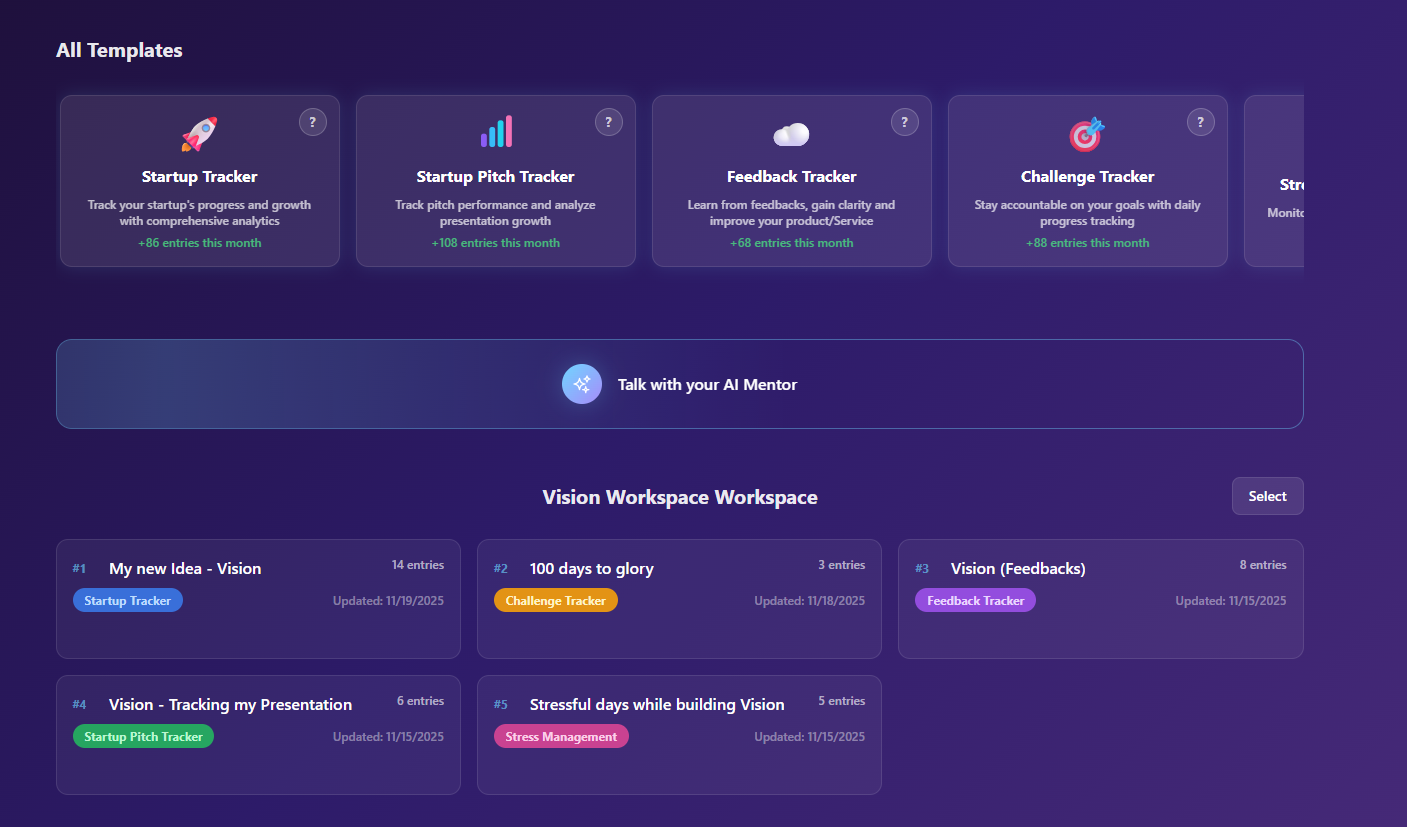Open Vision - Tracking my Presentation card
Image resolution: width=1407 pixels, height=827 pixels.
(x=230, y=704)
